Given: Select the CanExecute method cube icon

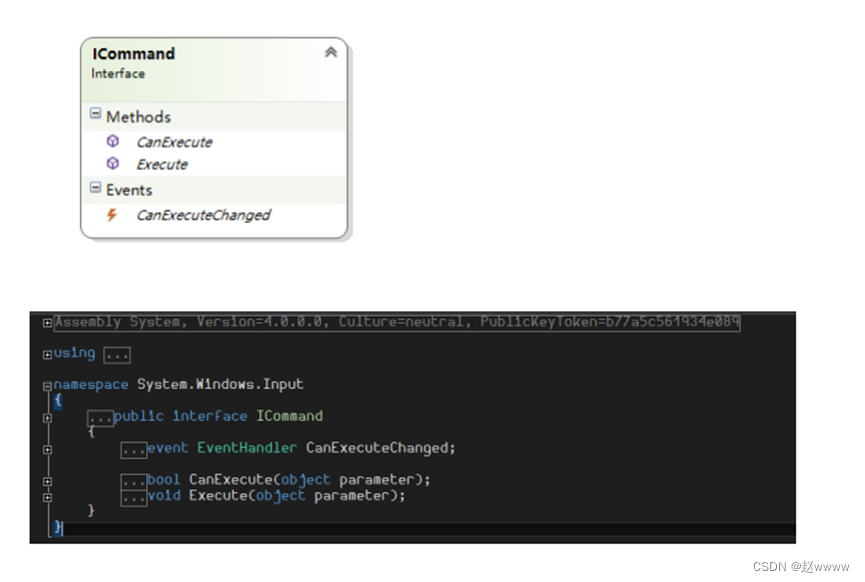Looking at the screenshot, I should coord(113,141).
